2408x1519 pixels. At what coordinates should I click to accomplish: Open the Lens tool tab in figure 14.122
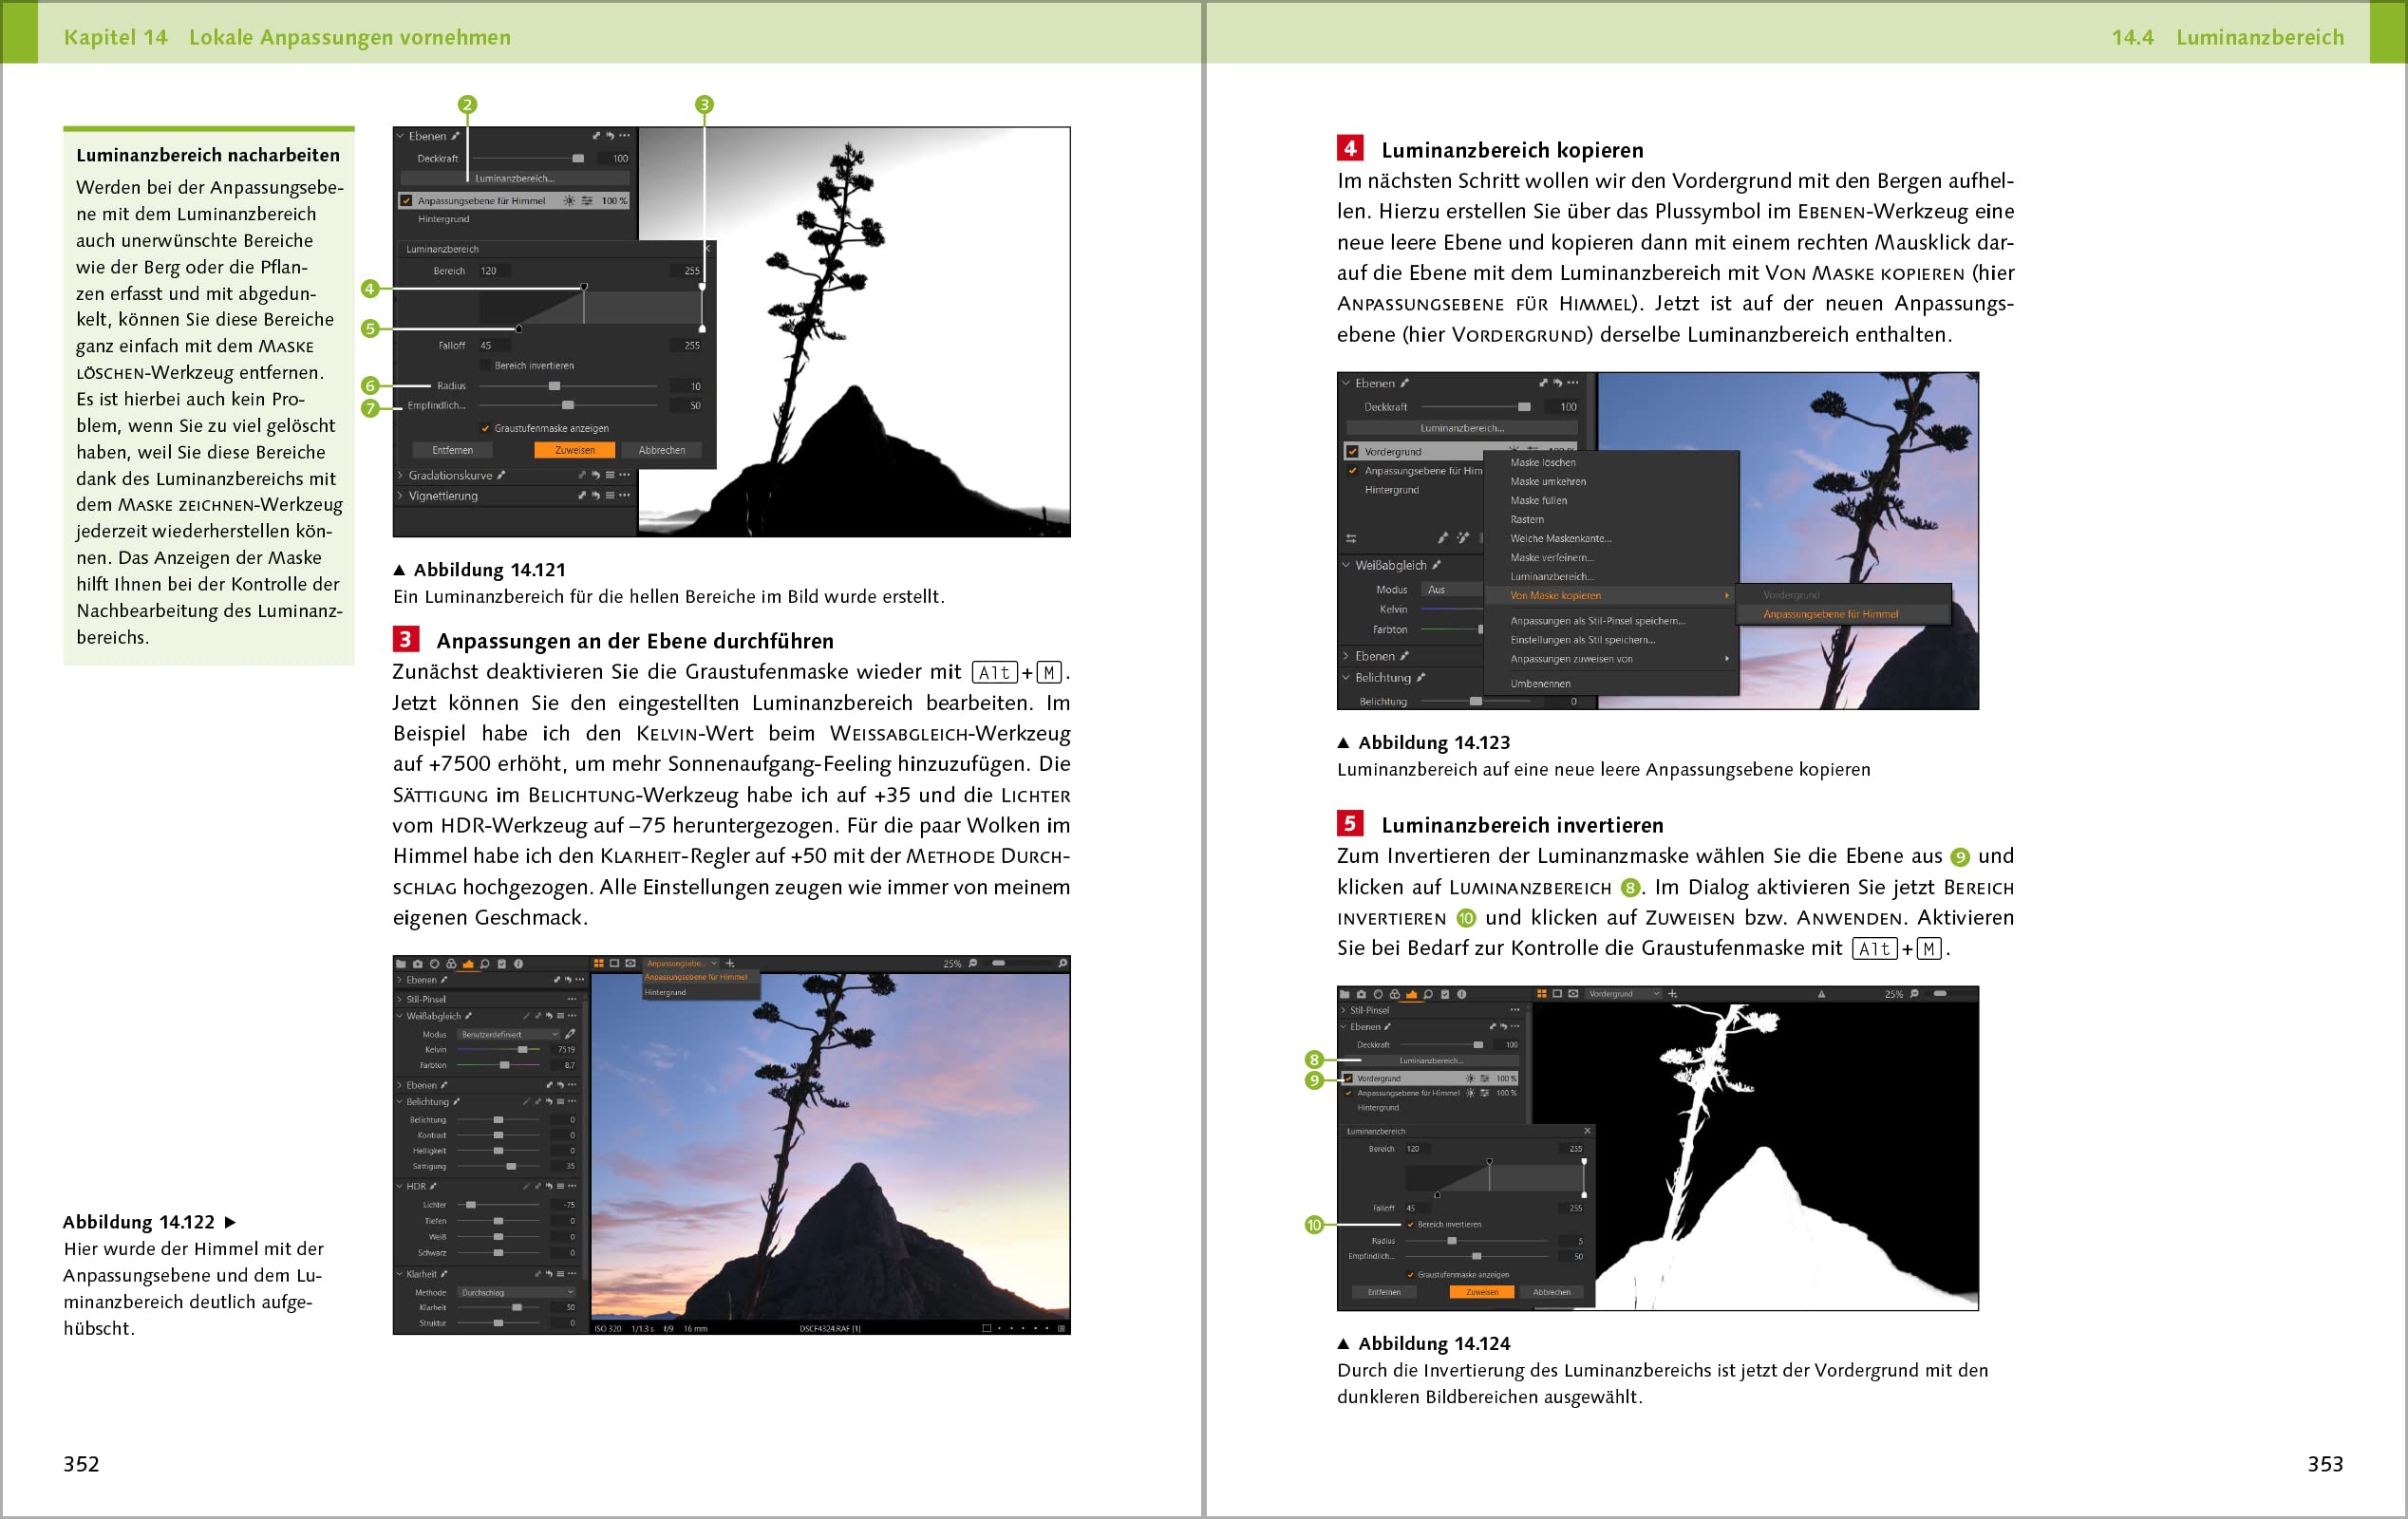[435, 964]
